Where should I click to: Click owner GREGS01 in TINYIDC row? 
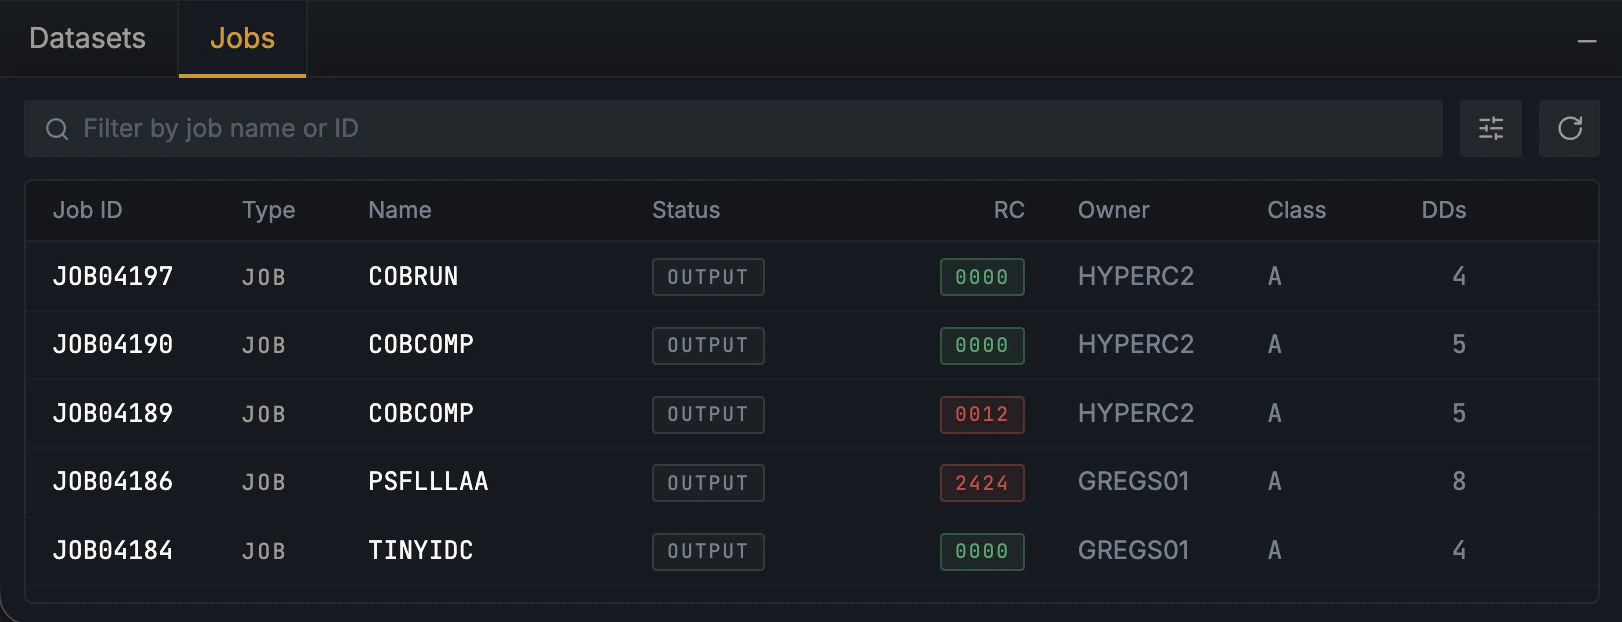[x=1133, y=551]
